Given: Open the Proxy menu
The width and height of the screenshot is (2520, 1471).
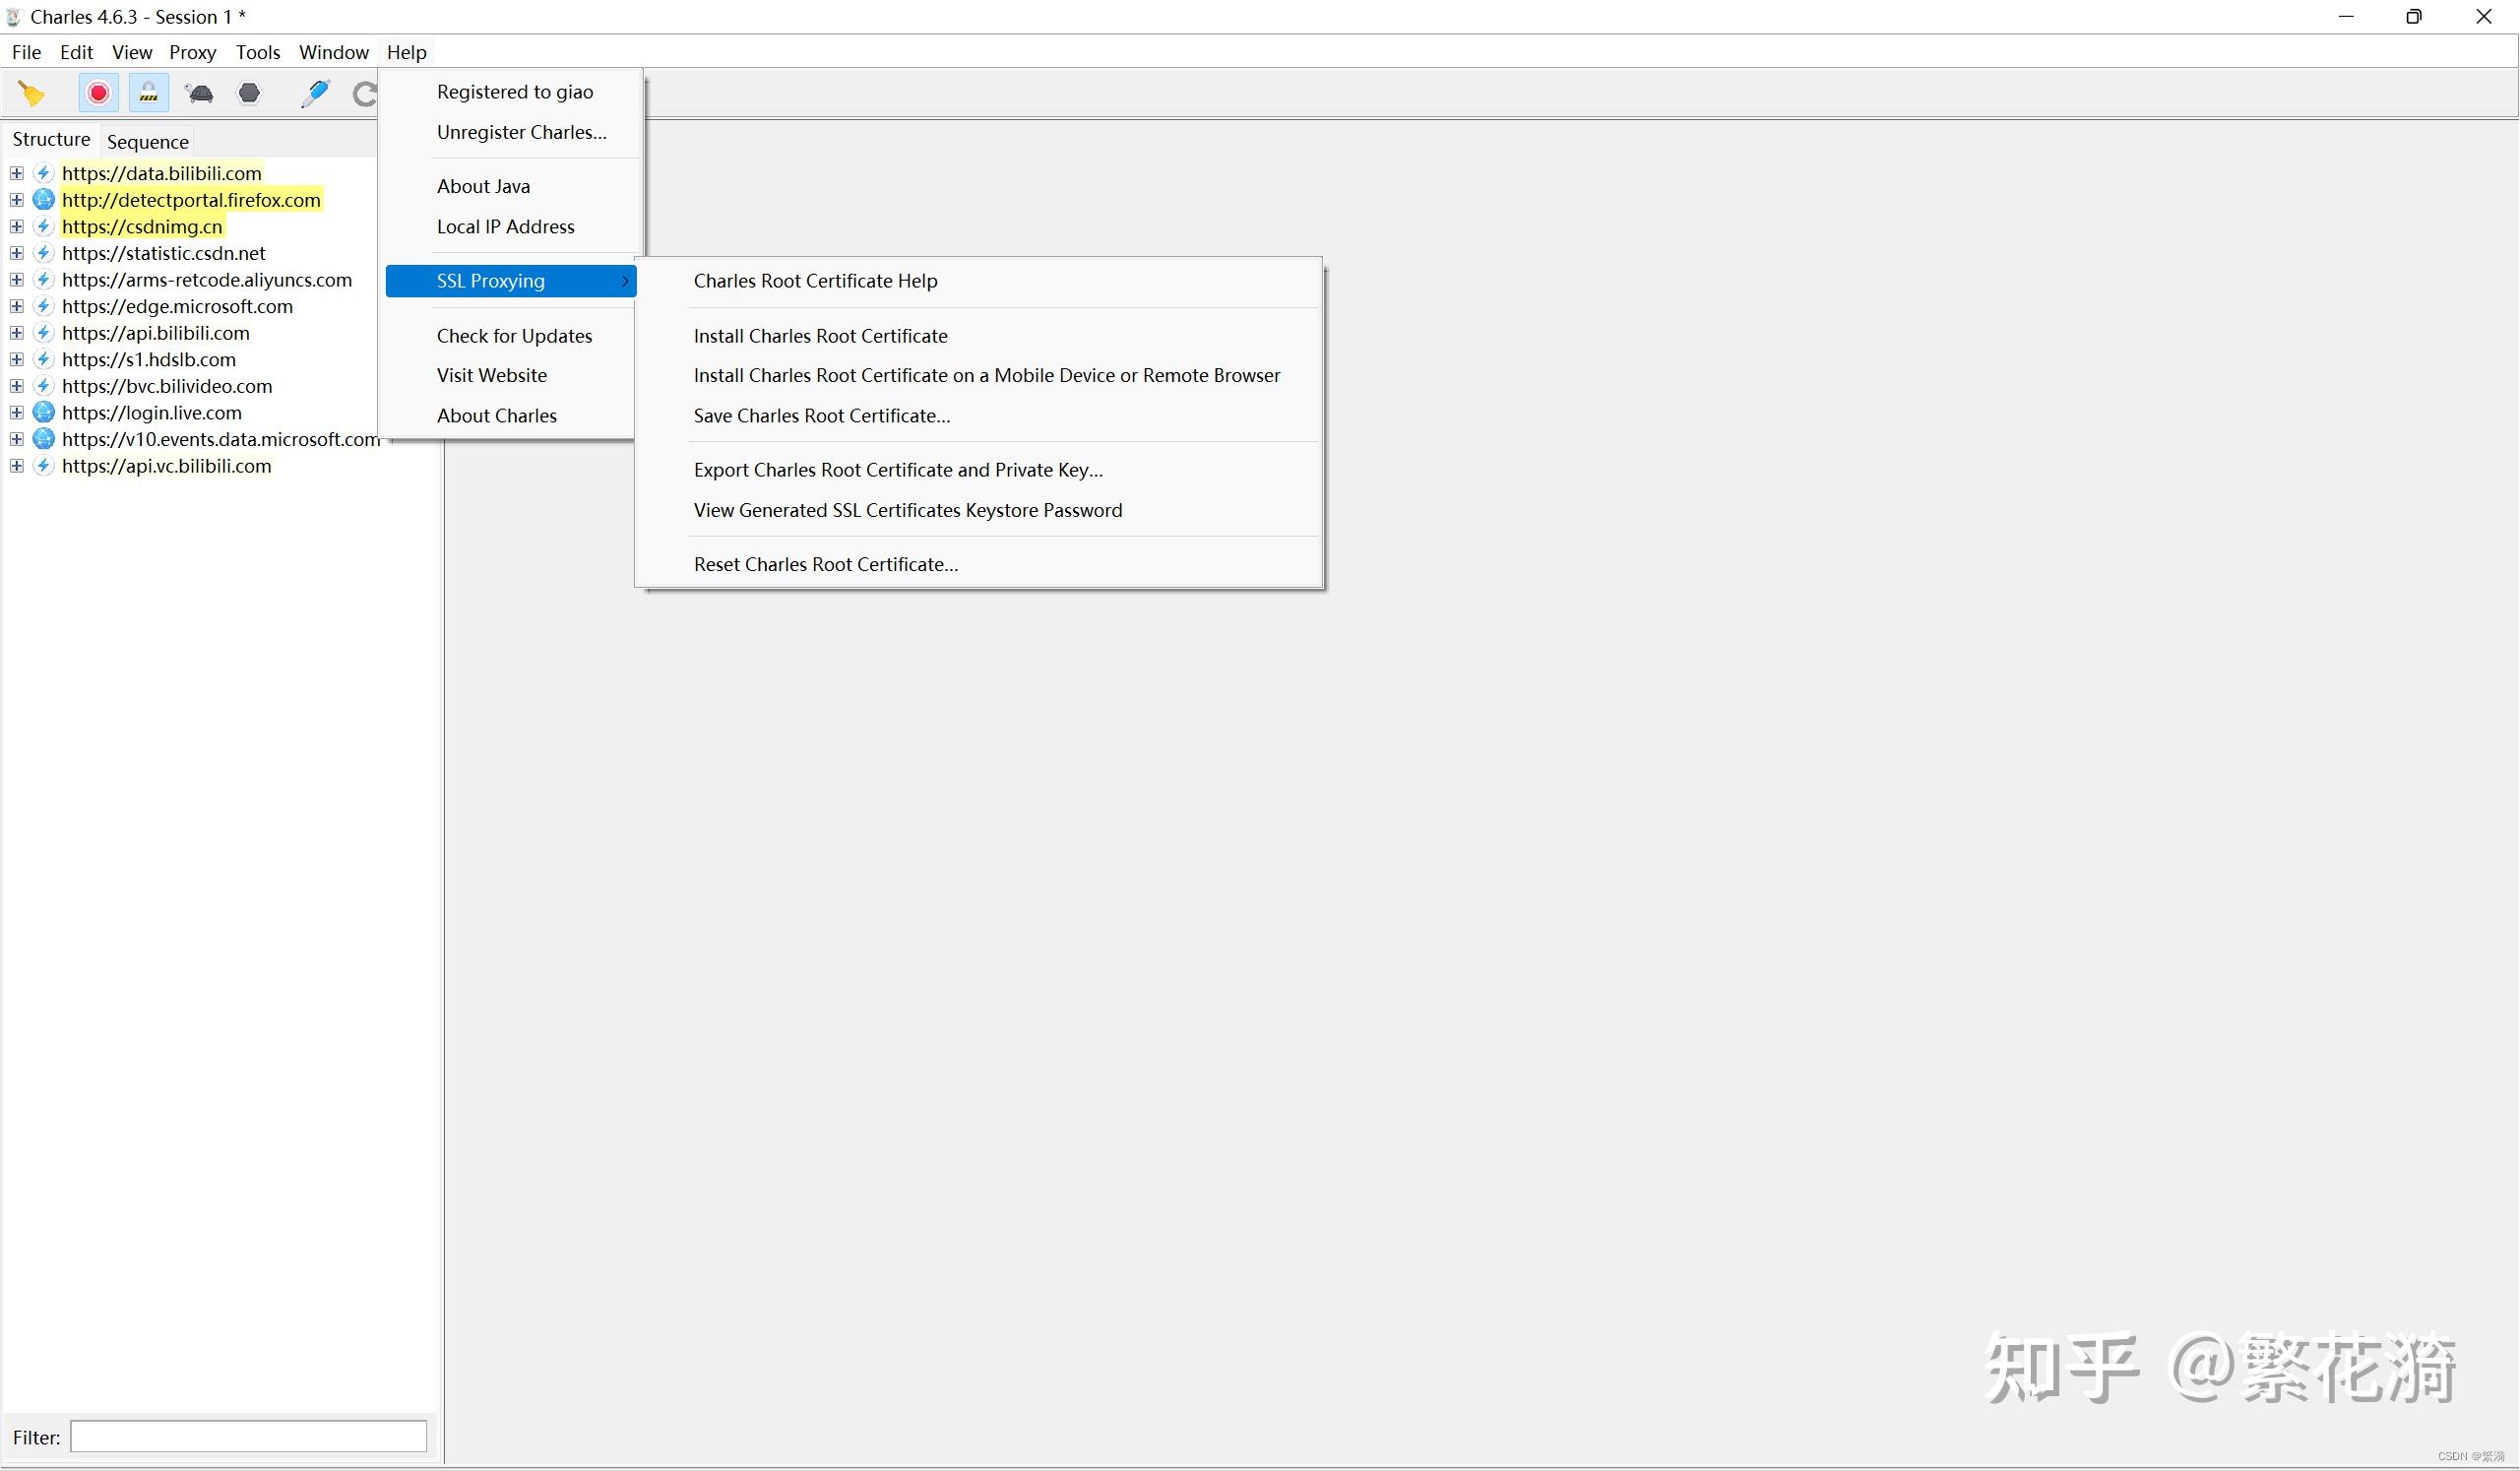Looking at the screenshot, I should coord(192,52).
